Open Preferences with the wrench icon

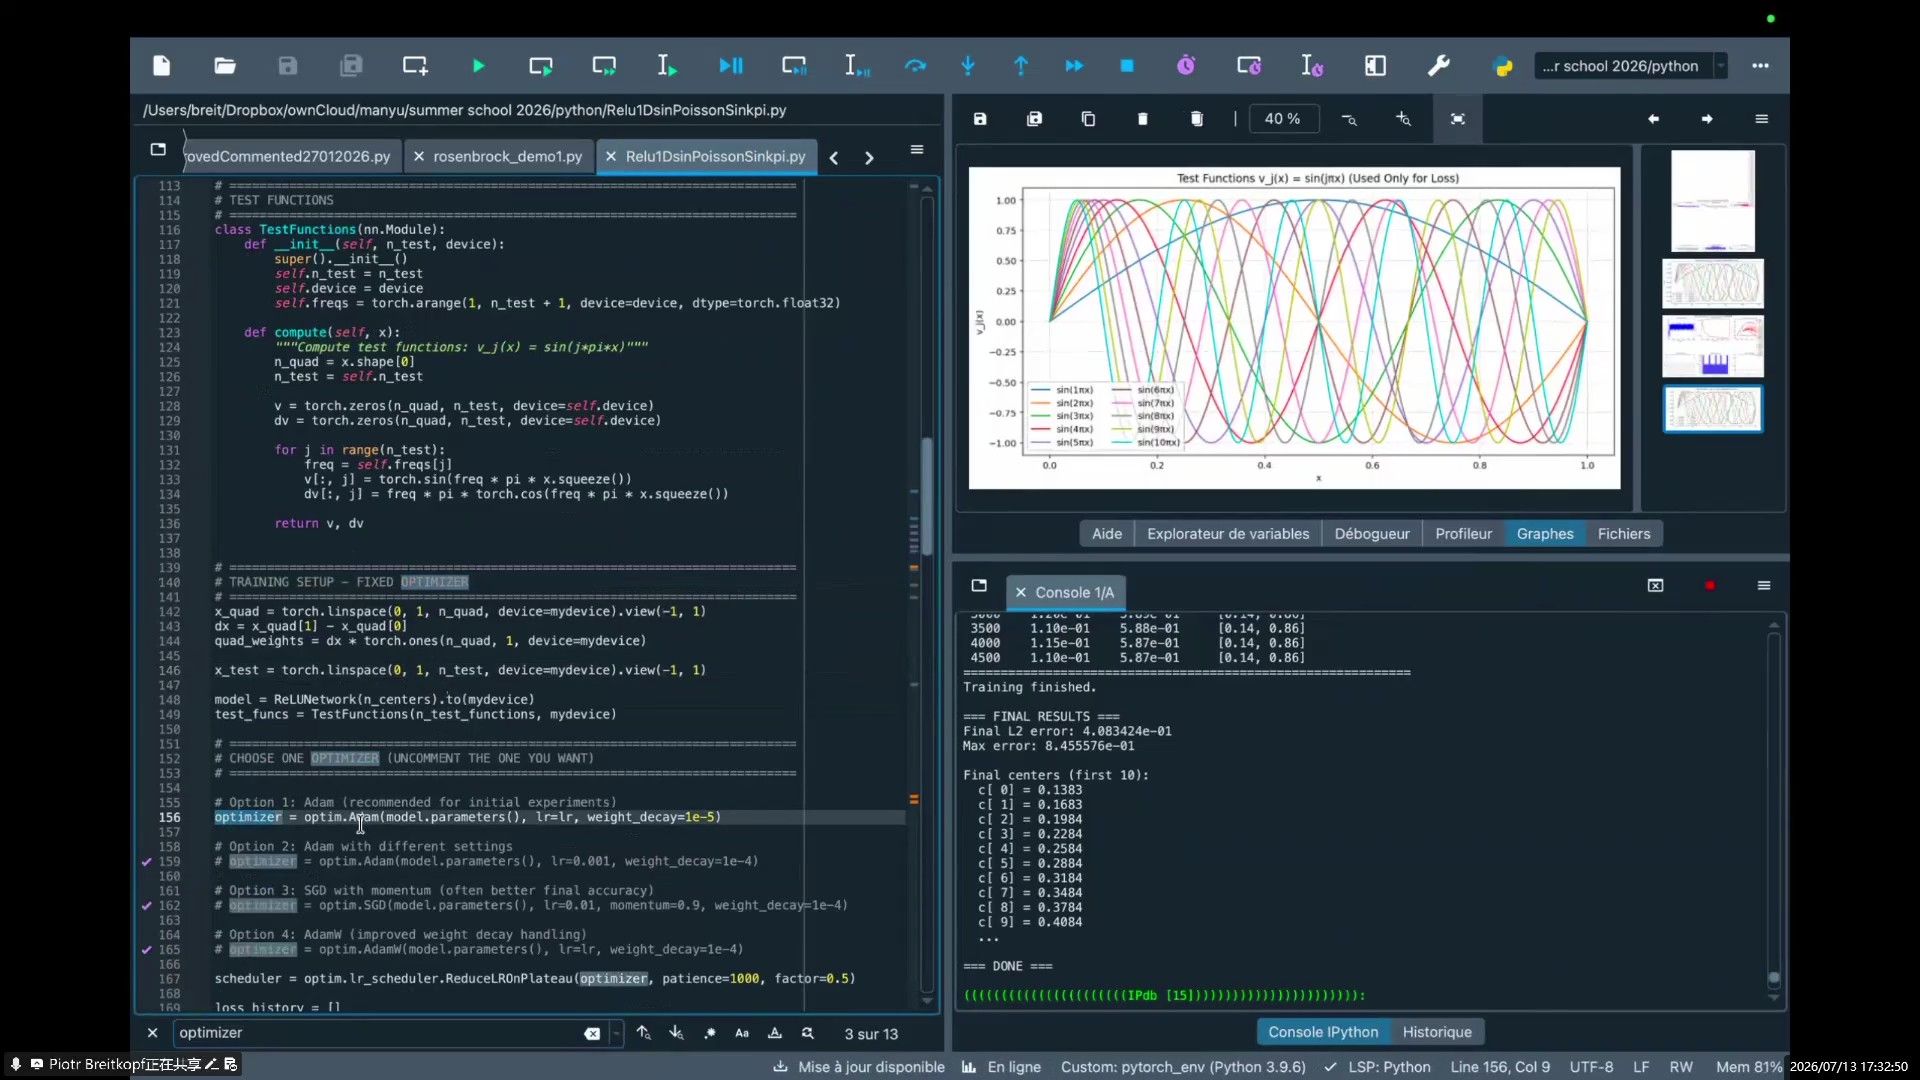(1439, 66)
